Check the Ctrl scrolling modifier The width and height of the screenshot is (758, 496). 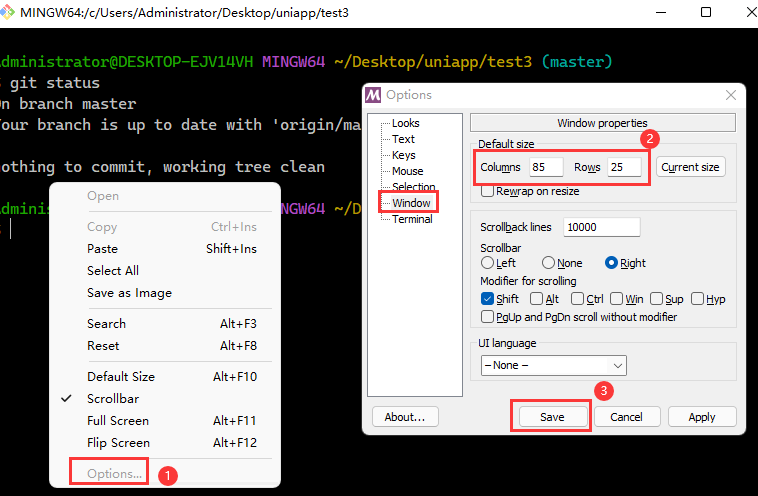pyautogui.click(x=577, y=299)
